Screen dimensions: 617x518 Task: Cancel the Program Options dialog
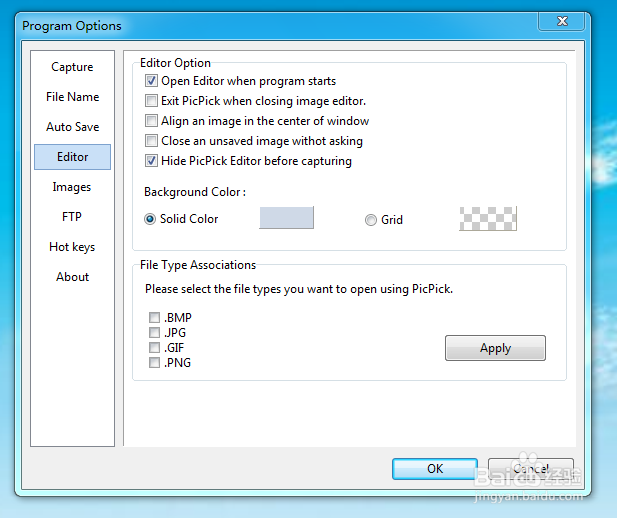[531, 469]
